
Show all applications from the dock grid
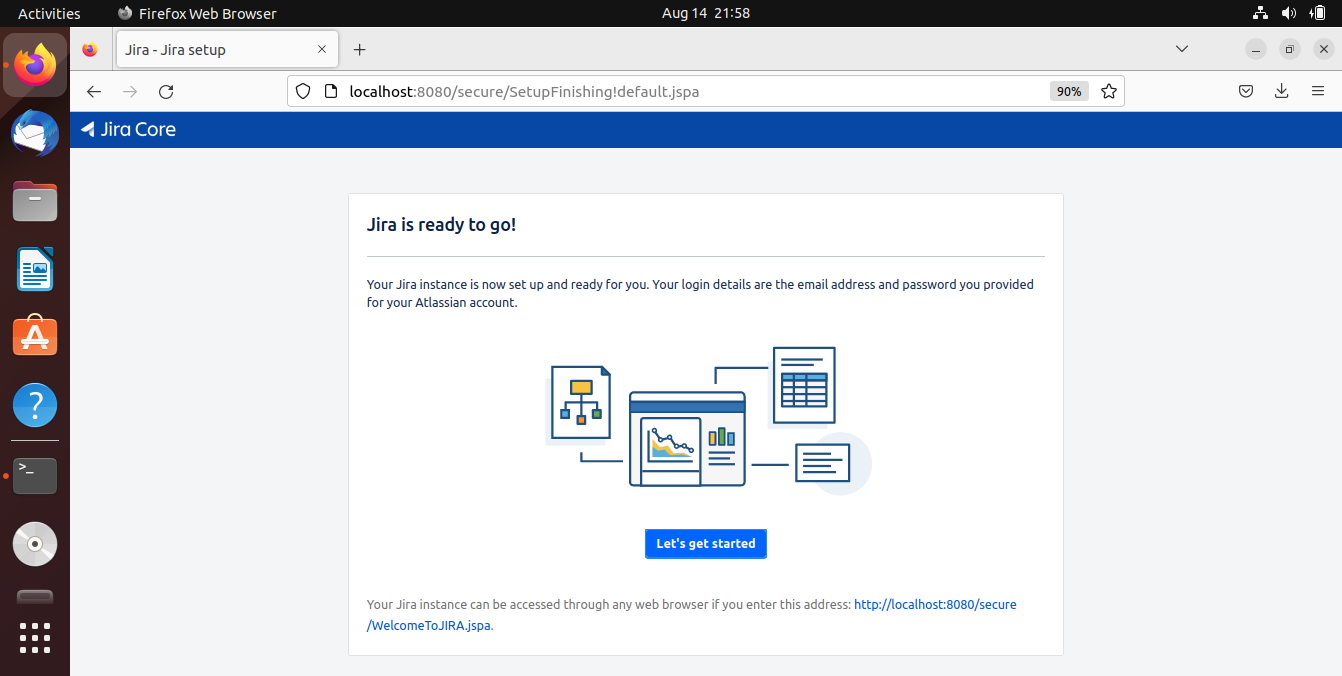click(x=35, y=638)
